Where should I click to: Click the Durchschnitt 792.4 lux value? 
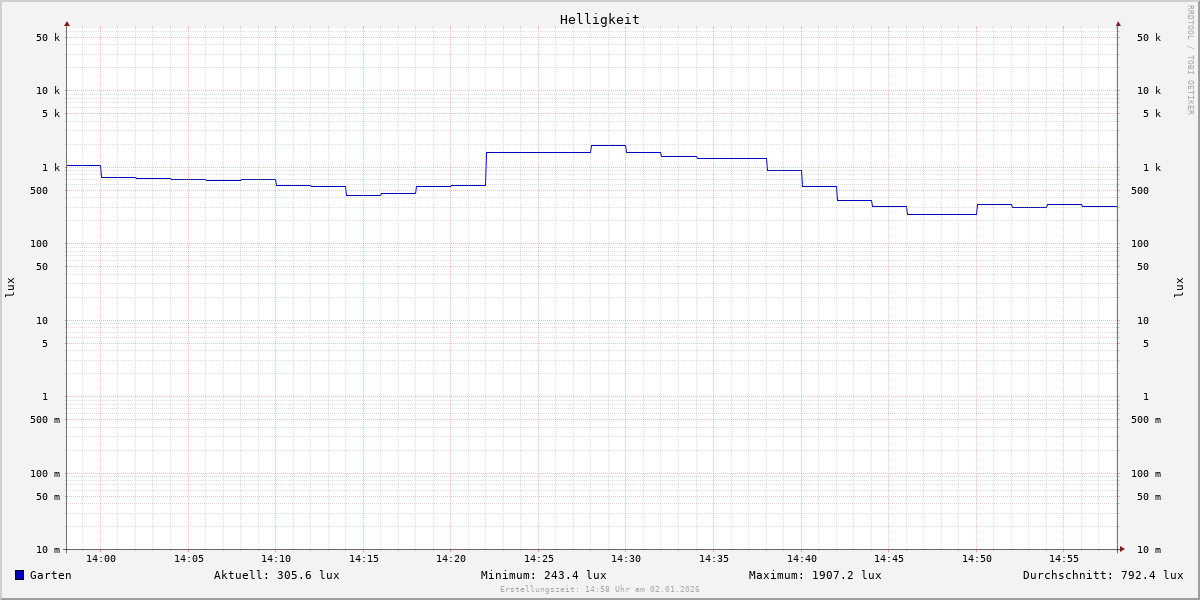coord(1102,575)
